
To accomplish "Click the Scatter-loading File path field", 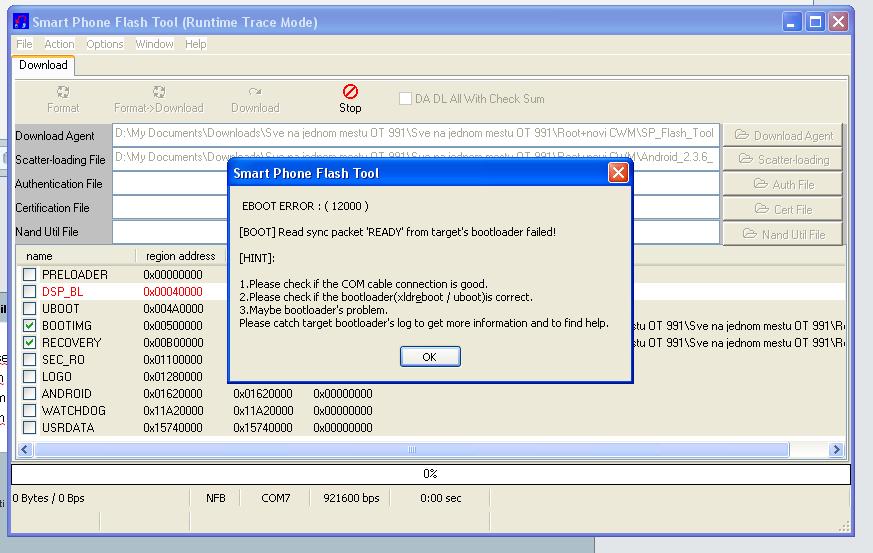I will 416,158.
